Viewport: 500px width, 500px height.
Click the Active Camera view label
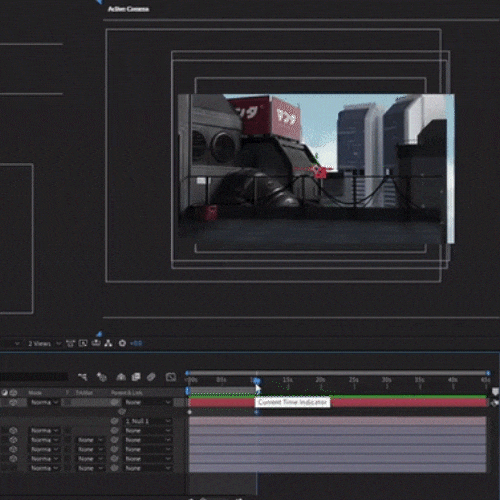click(x=128, y=9)
